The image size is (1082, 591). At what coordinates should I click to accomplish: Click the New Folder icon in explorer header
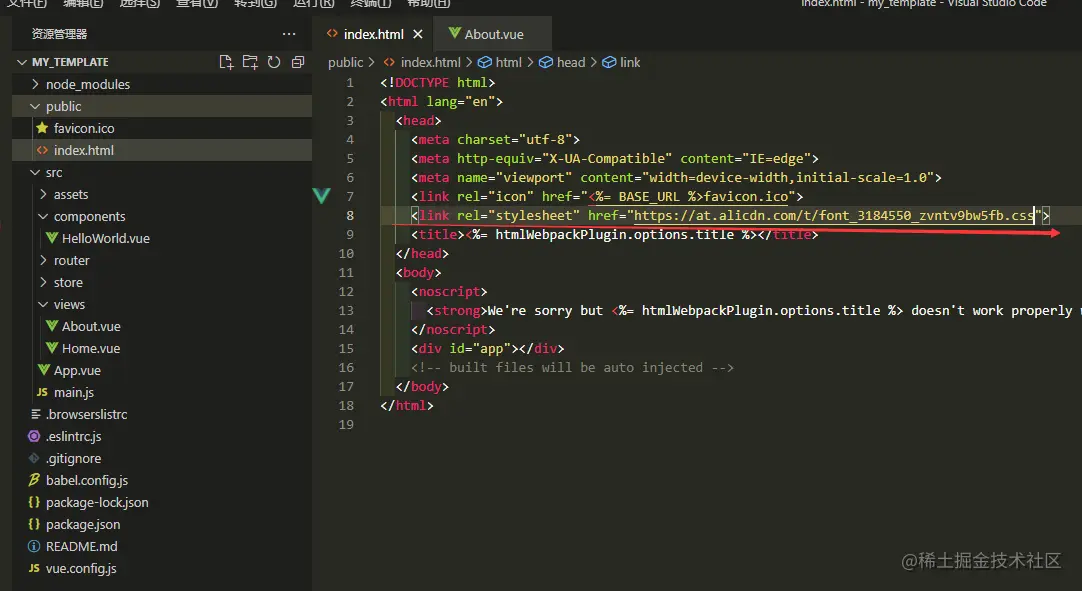click(x=250, y=62)
